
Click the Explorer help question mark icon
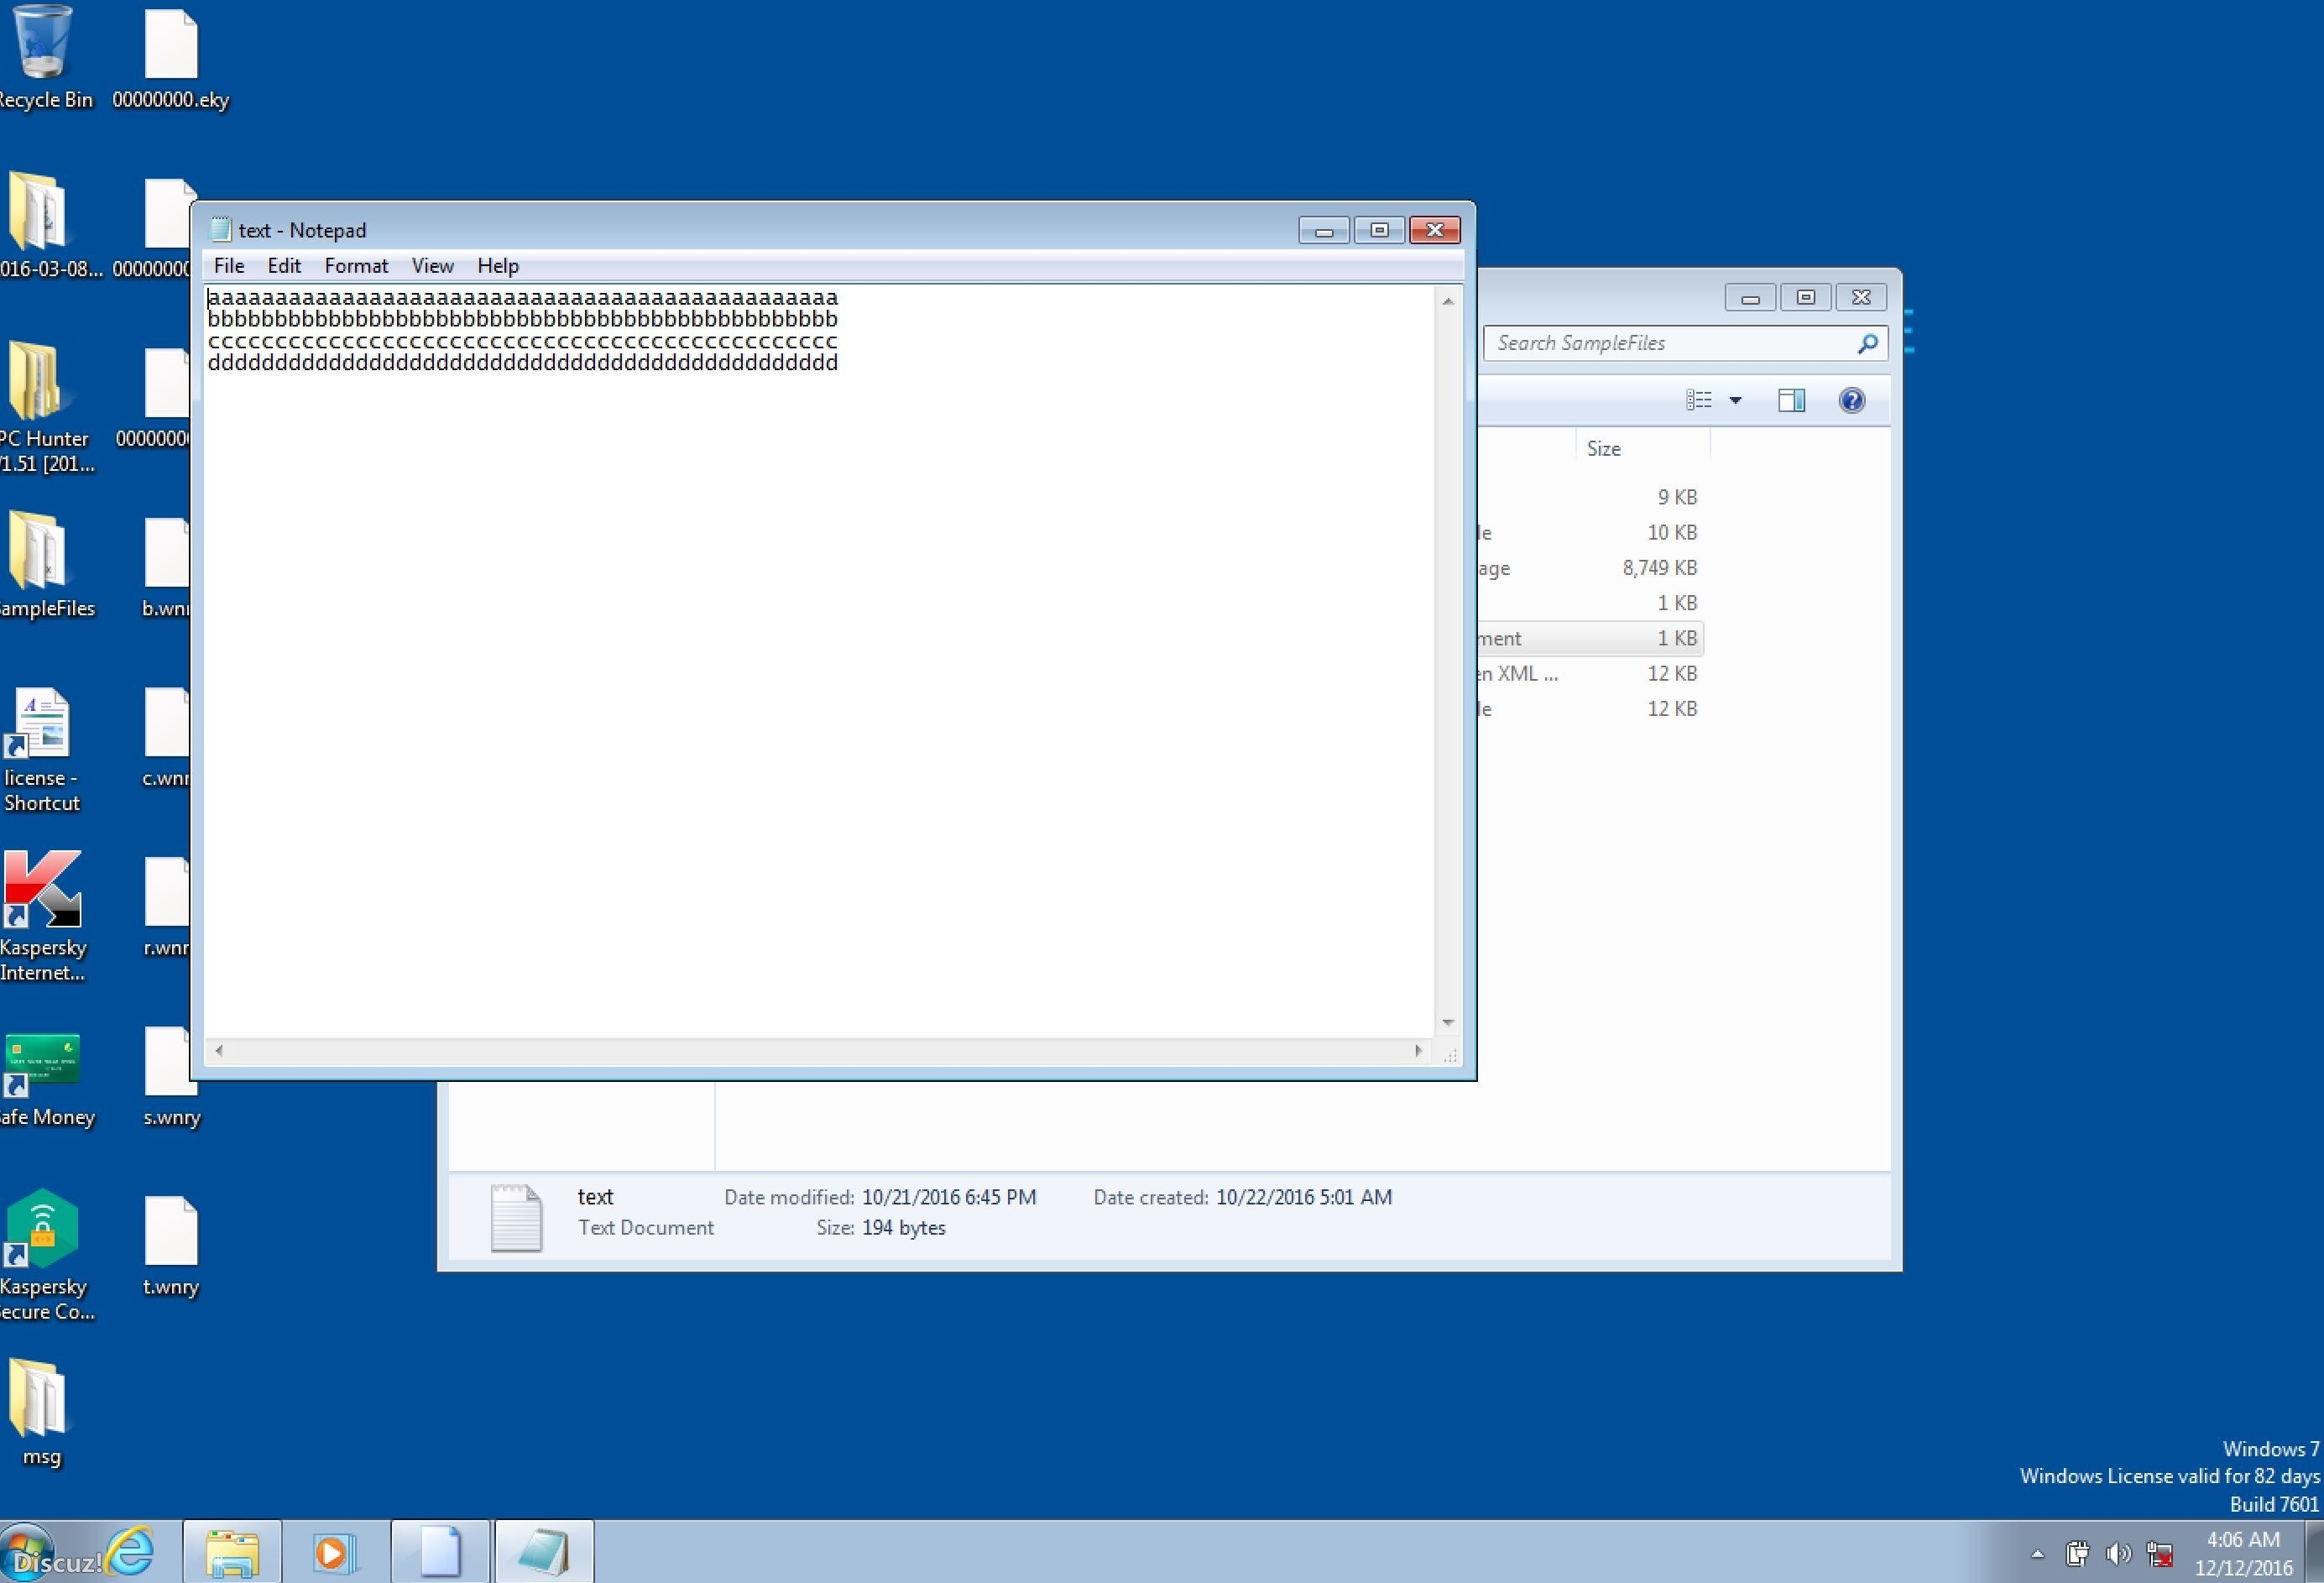(1851, 401)
